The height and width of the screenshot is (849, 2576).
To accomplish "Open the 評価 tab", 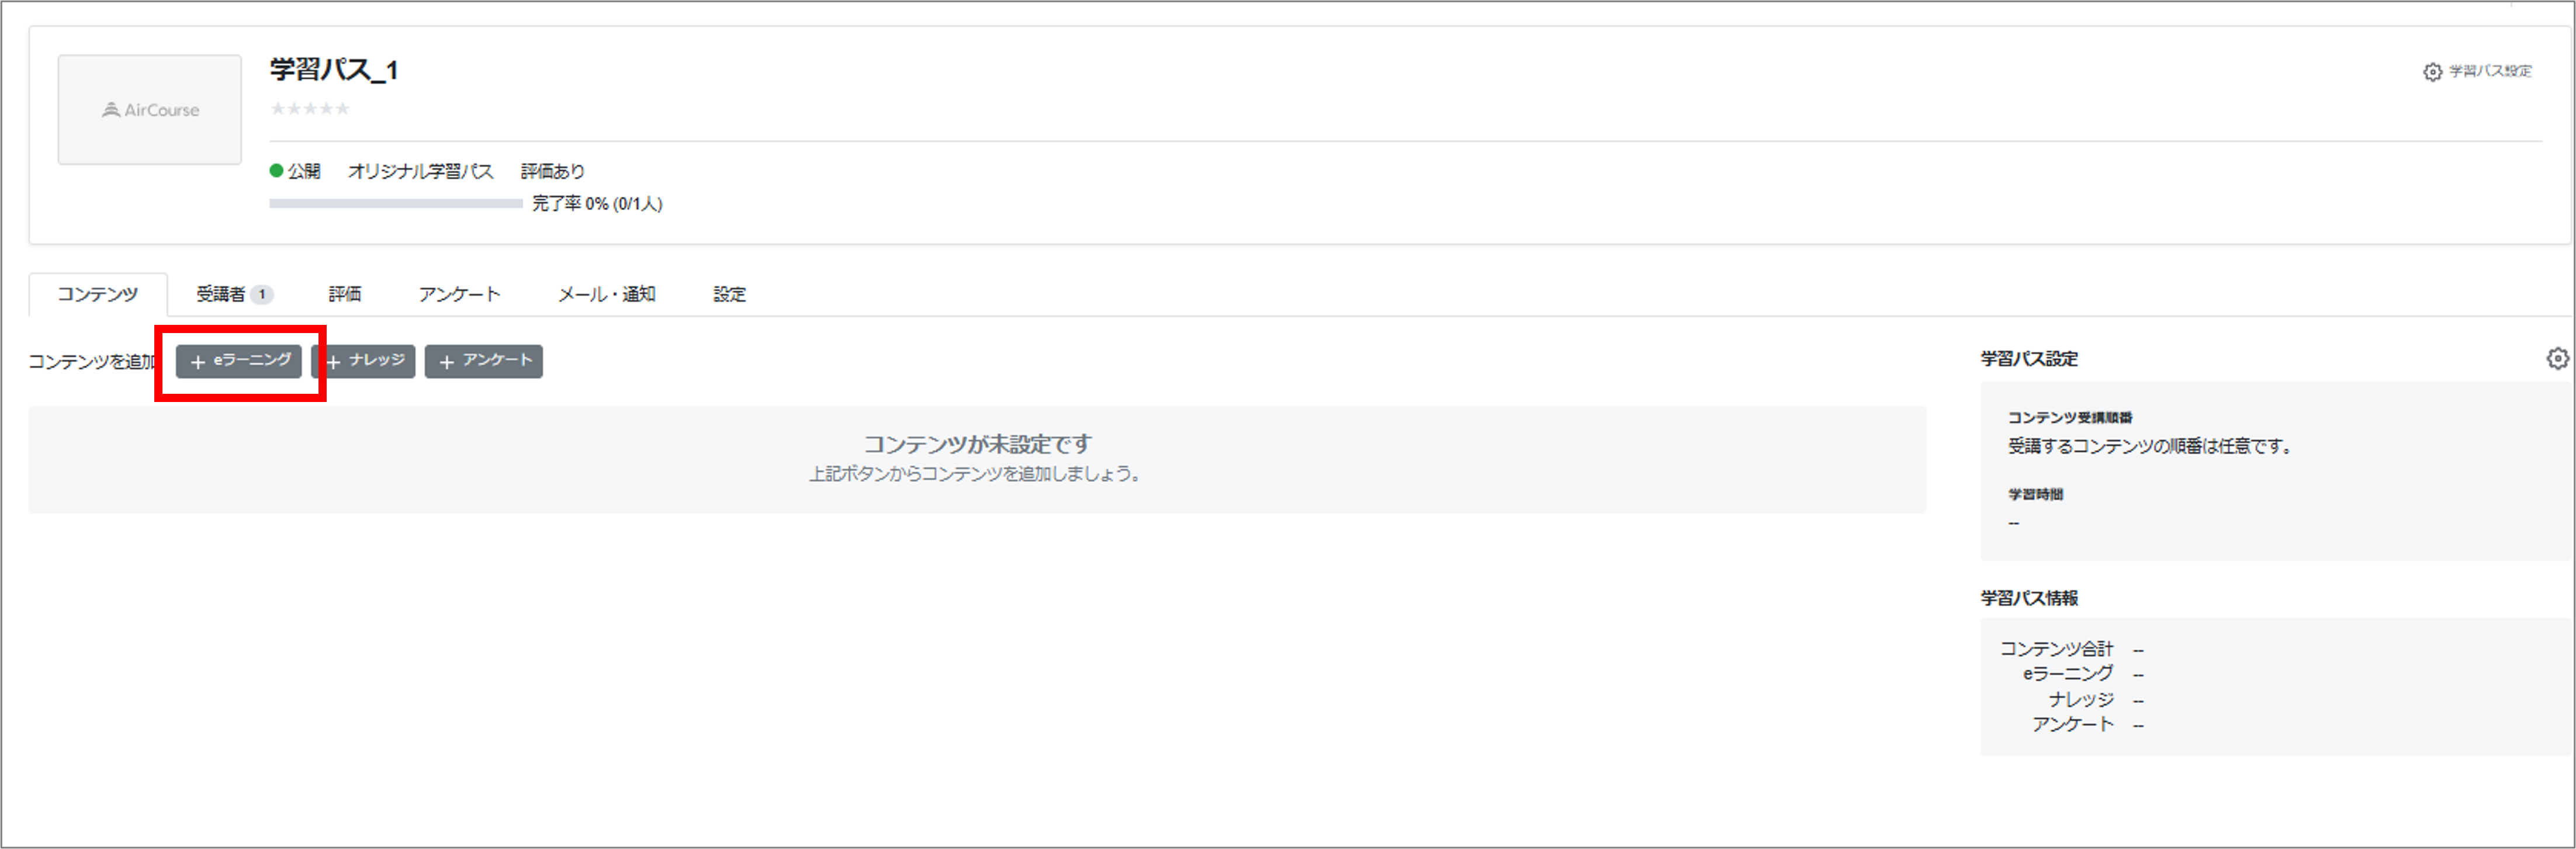I will [345, 294].
